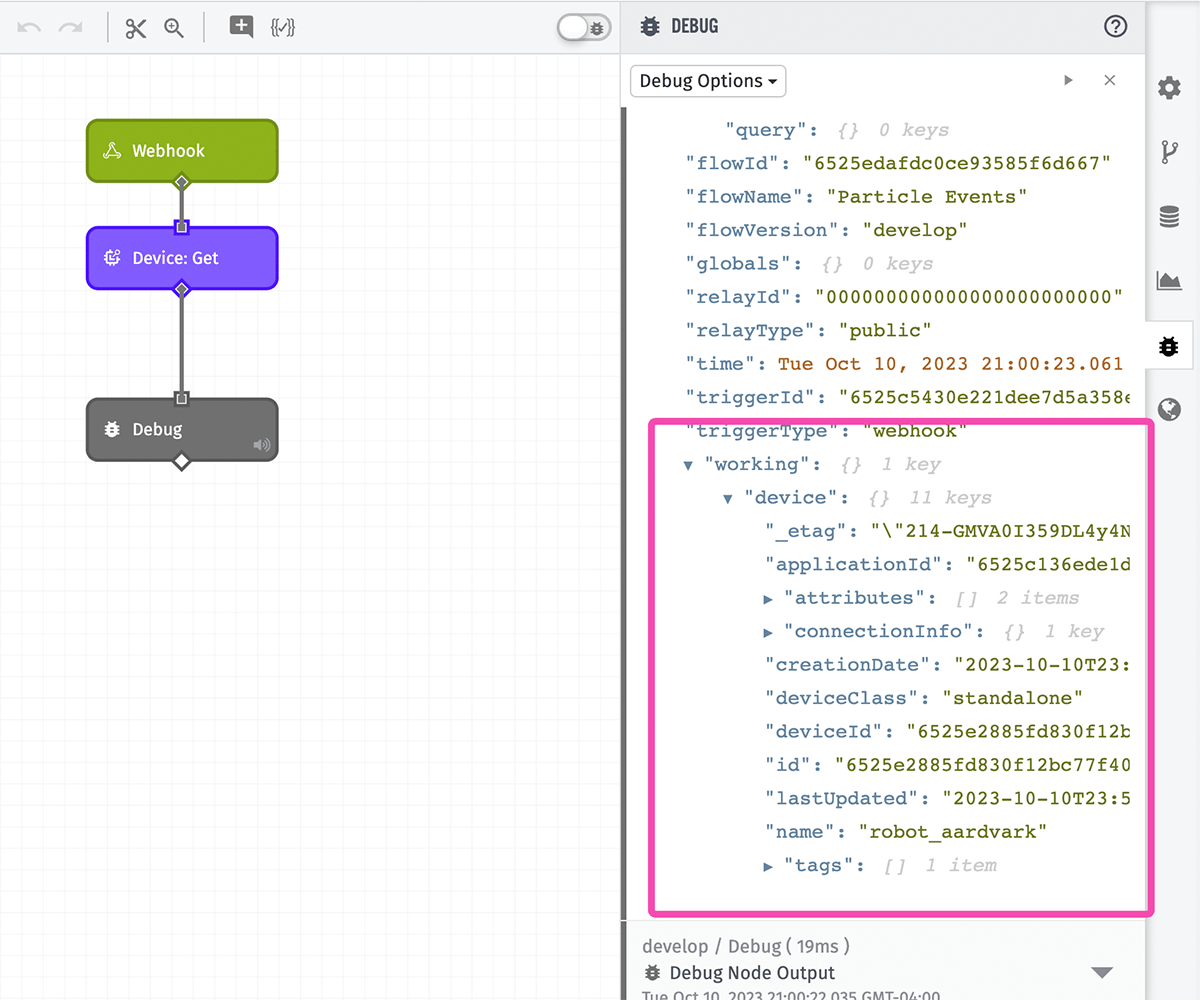Expand the "attributes" array
The width and height of the screenshot is (1200, 1000).
click(768, 599)
